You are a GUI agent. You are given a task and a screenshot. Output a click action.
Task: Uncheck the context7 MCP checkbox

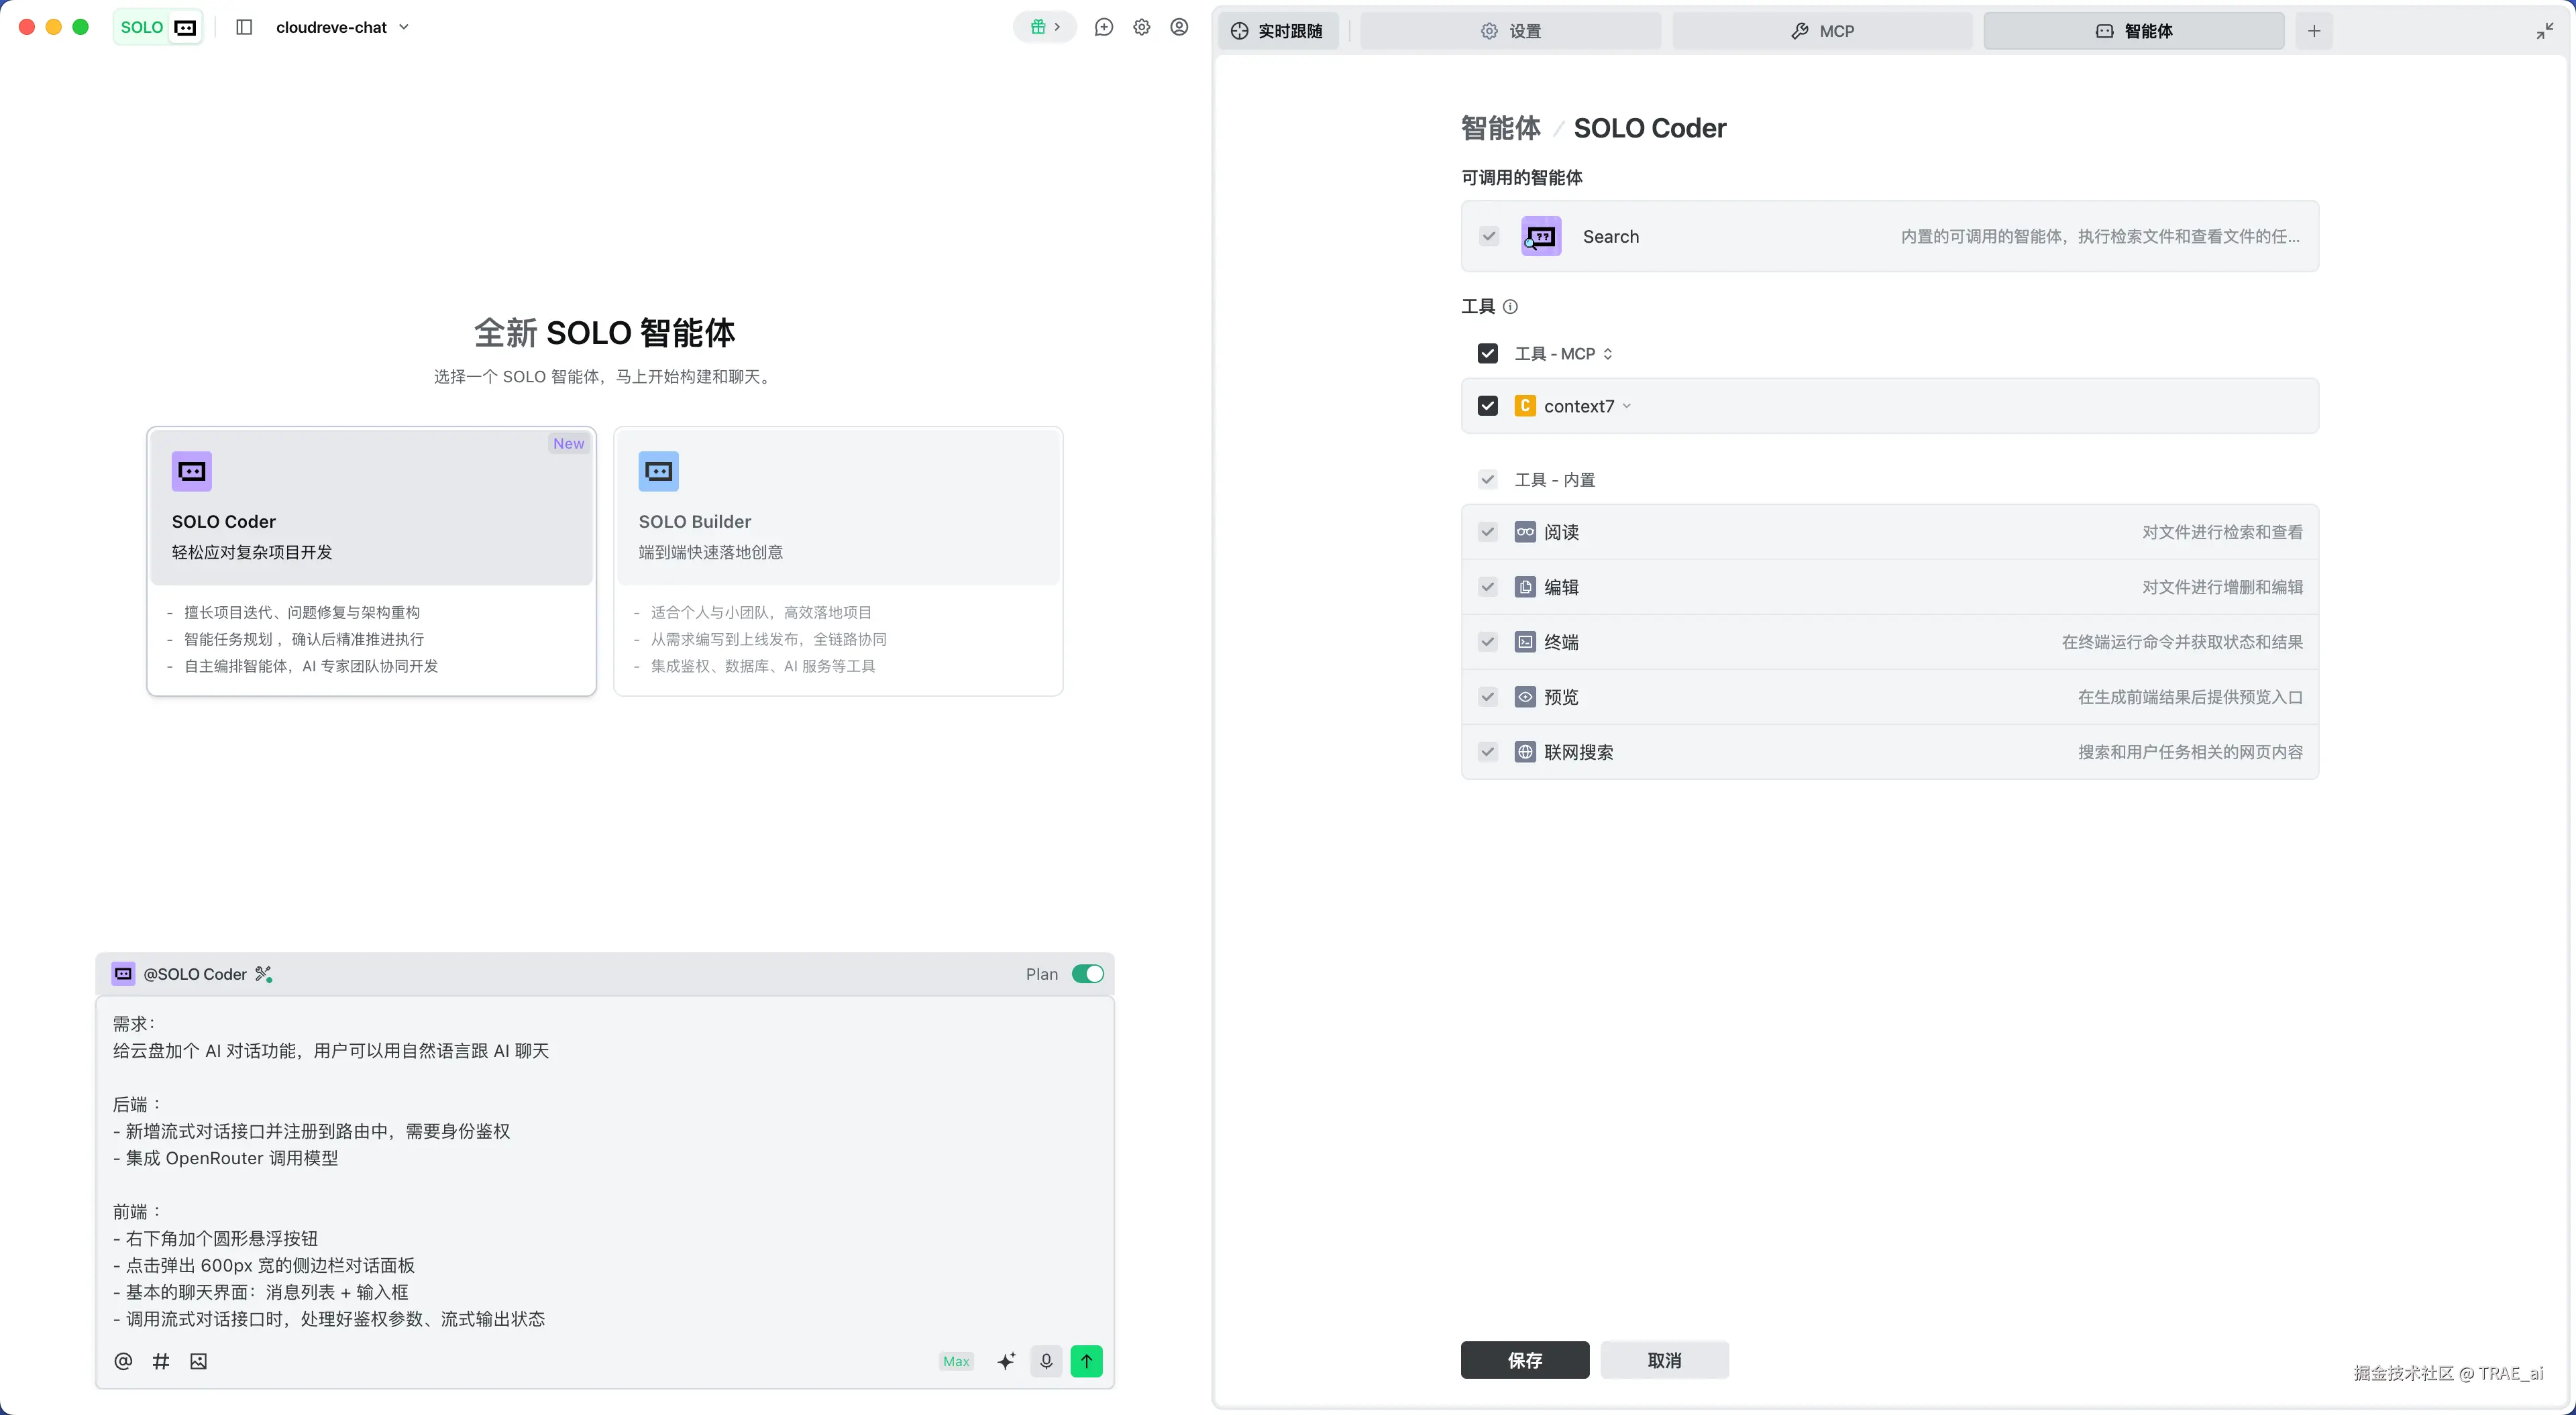tap(1488, 406)
